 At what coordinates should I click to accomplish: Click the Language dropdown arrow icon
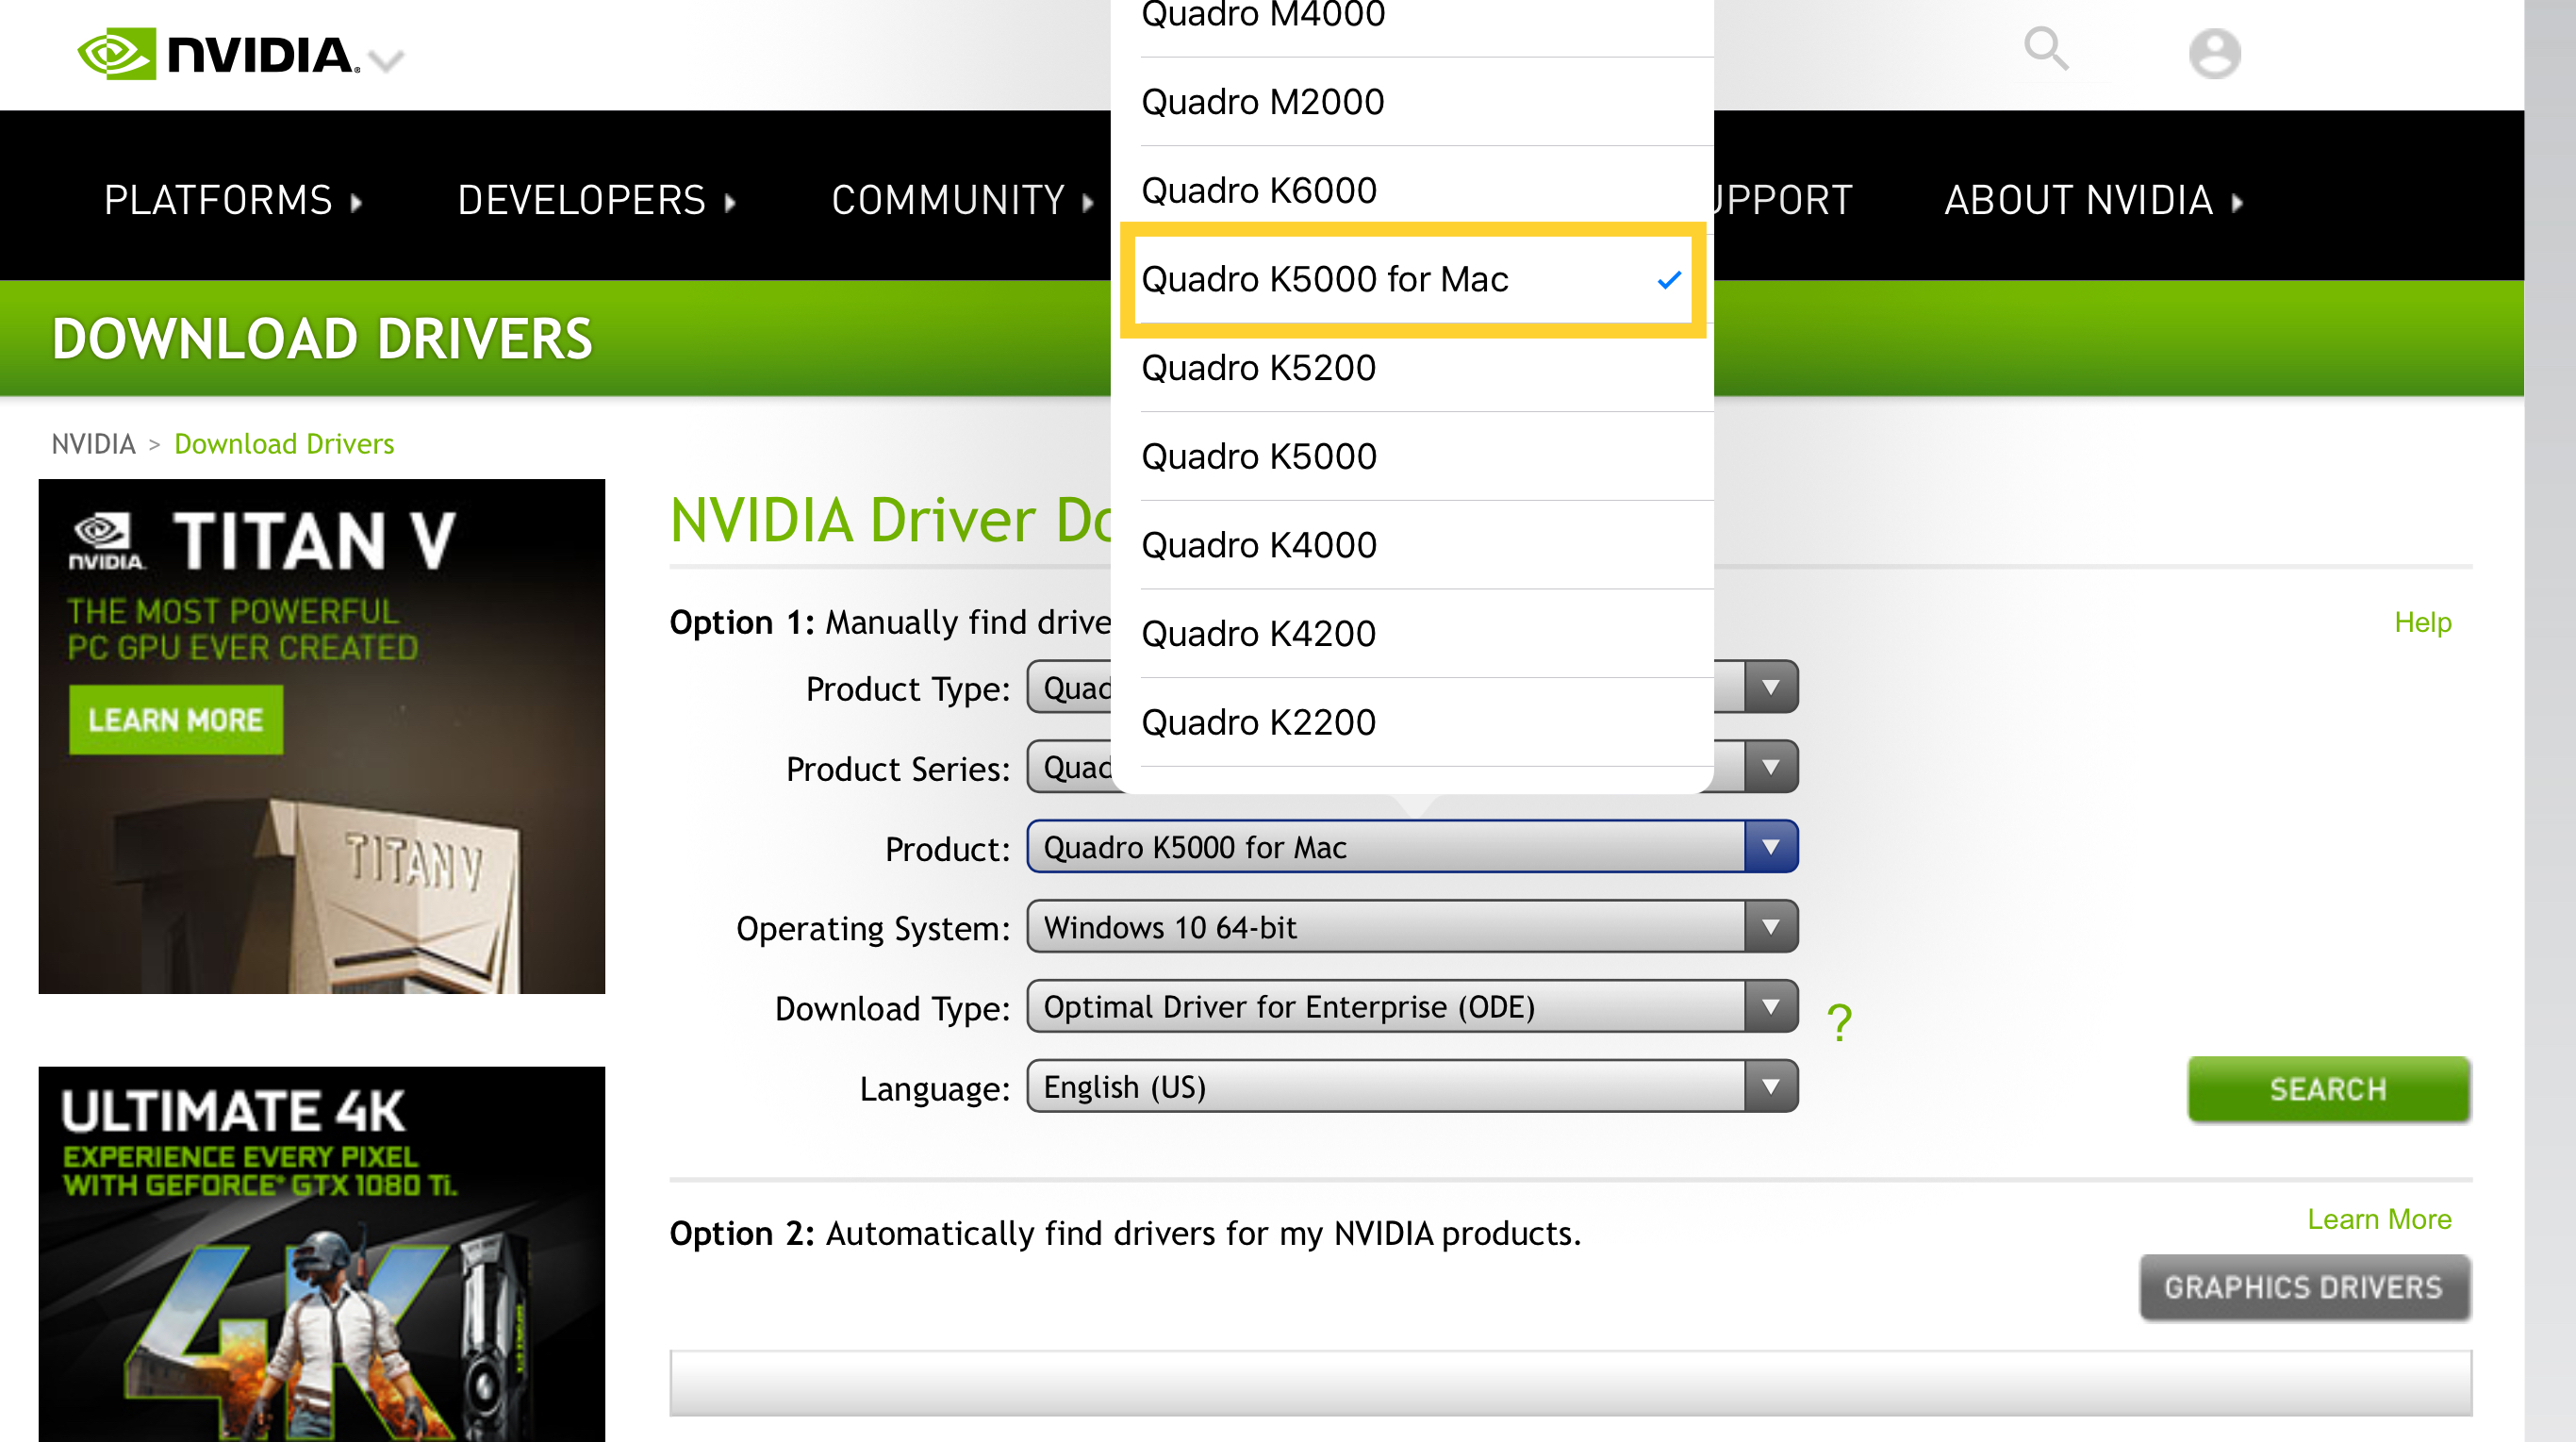pyautogui.click(x=1770, y=1087)
